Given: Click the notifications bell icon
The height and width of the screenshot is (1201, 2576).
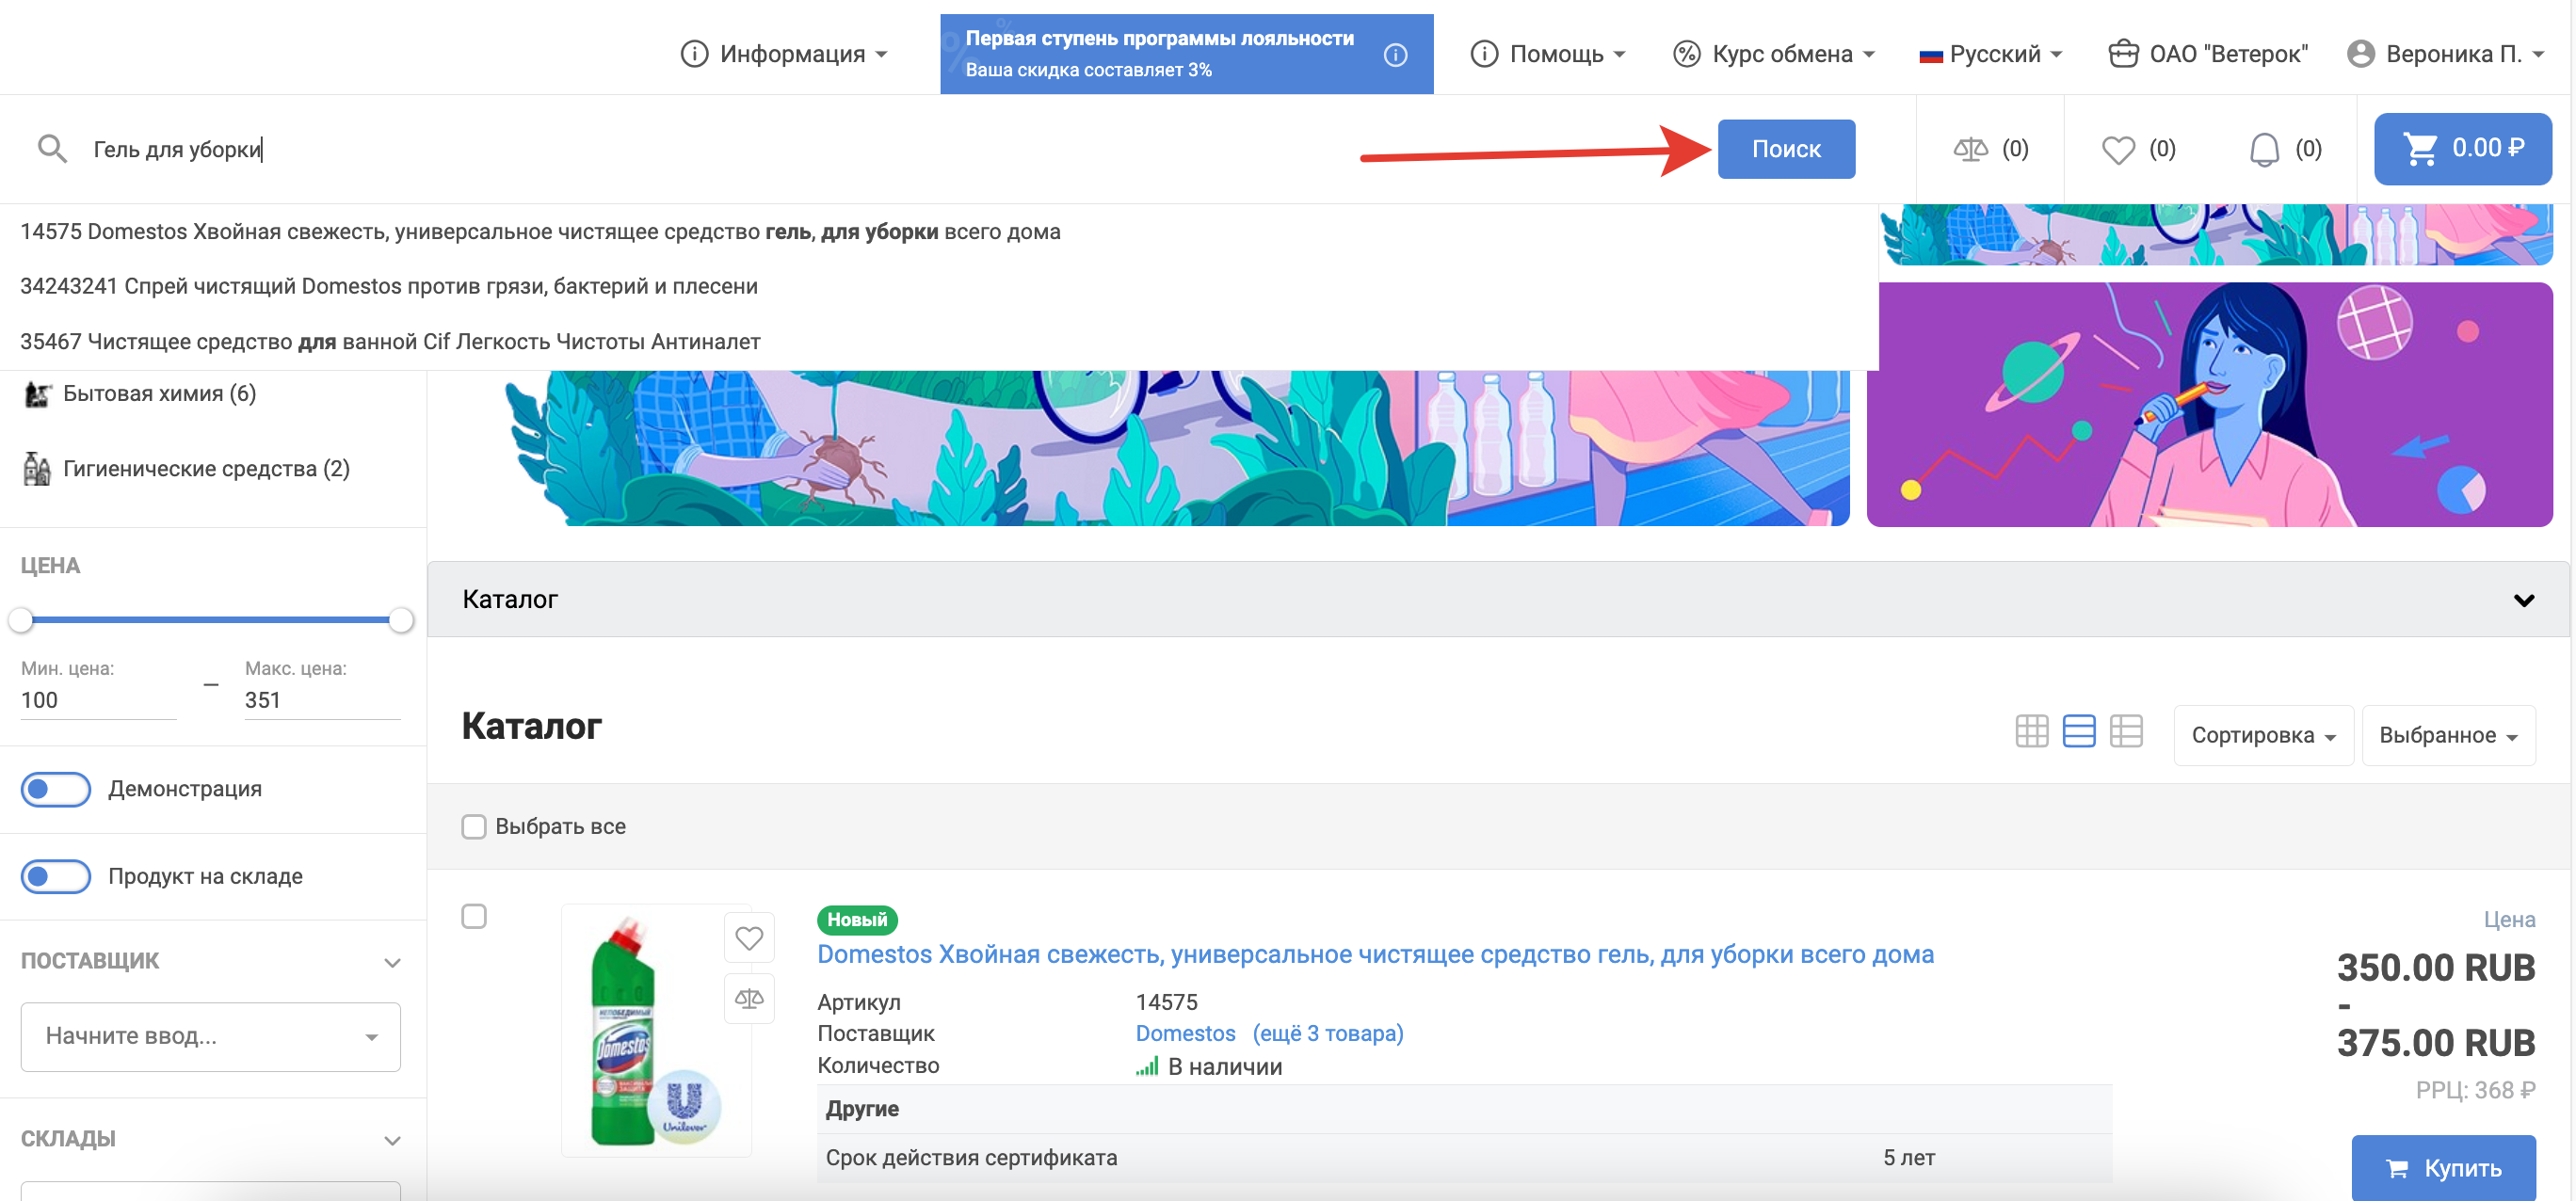Looking at the screenshot, I should pyautogui.click(x=2263, y=150).
